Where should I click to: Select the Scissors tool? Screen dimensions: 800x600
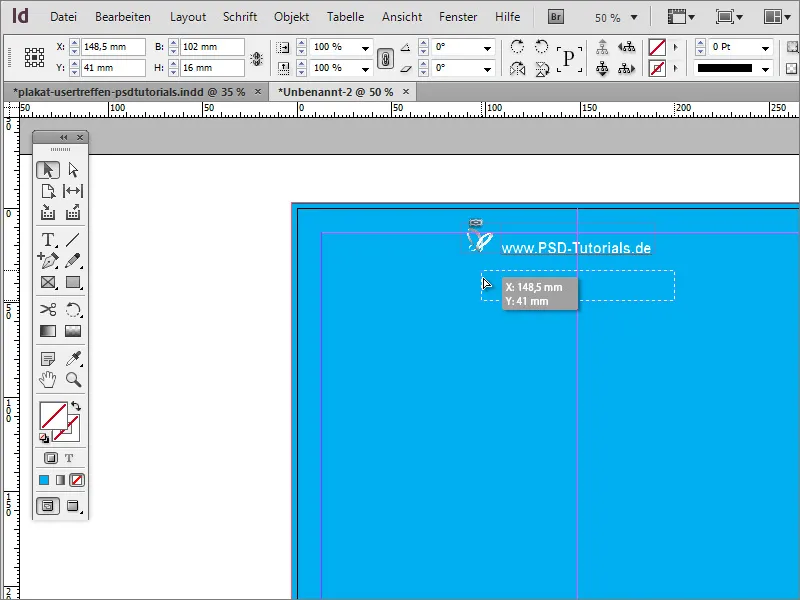point(48,310)
